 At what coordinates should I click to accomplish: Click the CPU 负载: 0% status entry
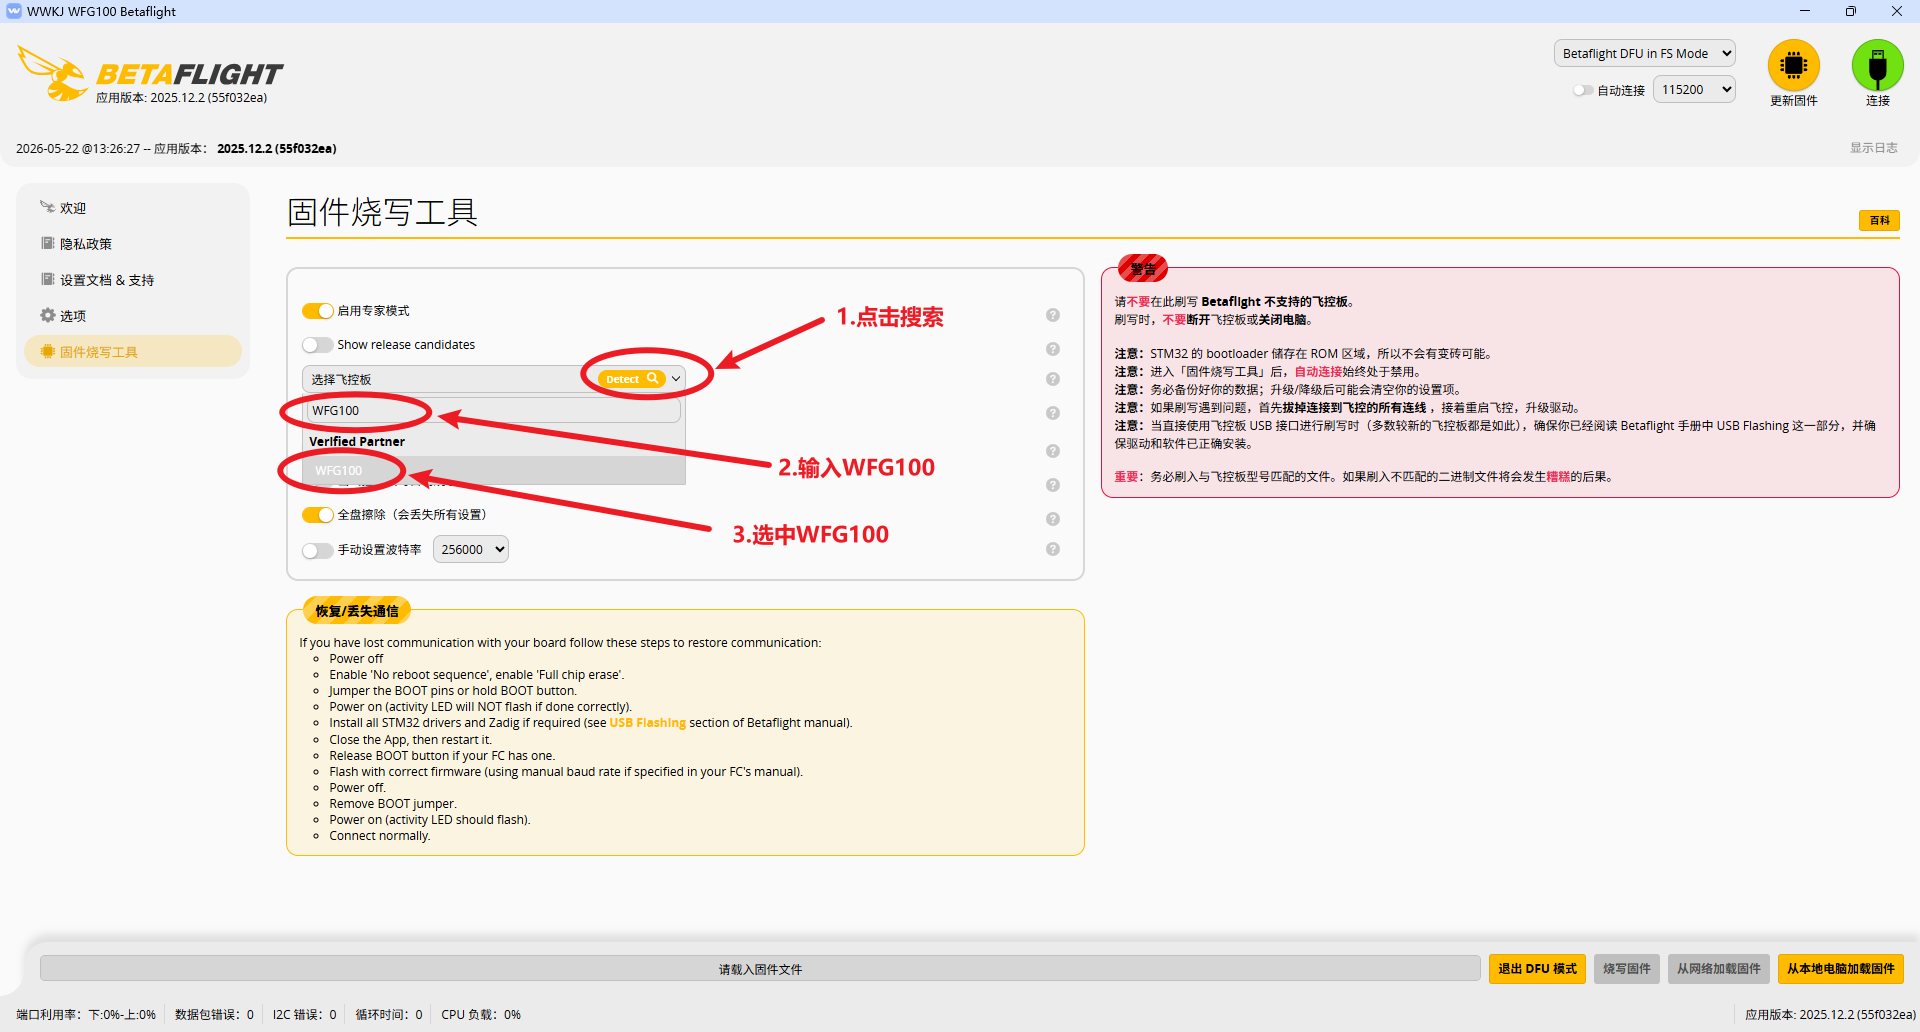coord(481,1015)
